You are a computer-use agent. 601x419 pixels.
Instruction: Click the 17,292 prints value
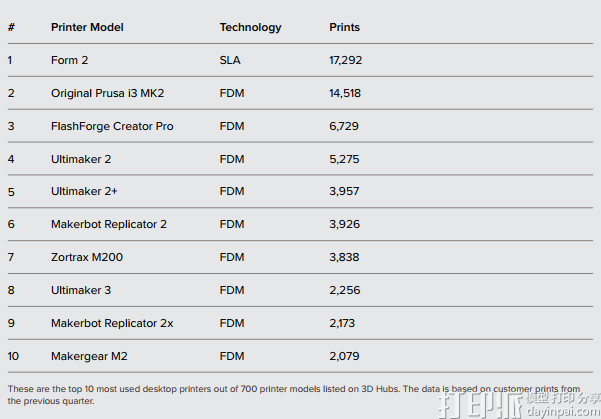point(345,60)
